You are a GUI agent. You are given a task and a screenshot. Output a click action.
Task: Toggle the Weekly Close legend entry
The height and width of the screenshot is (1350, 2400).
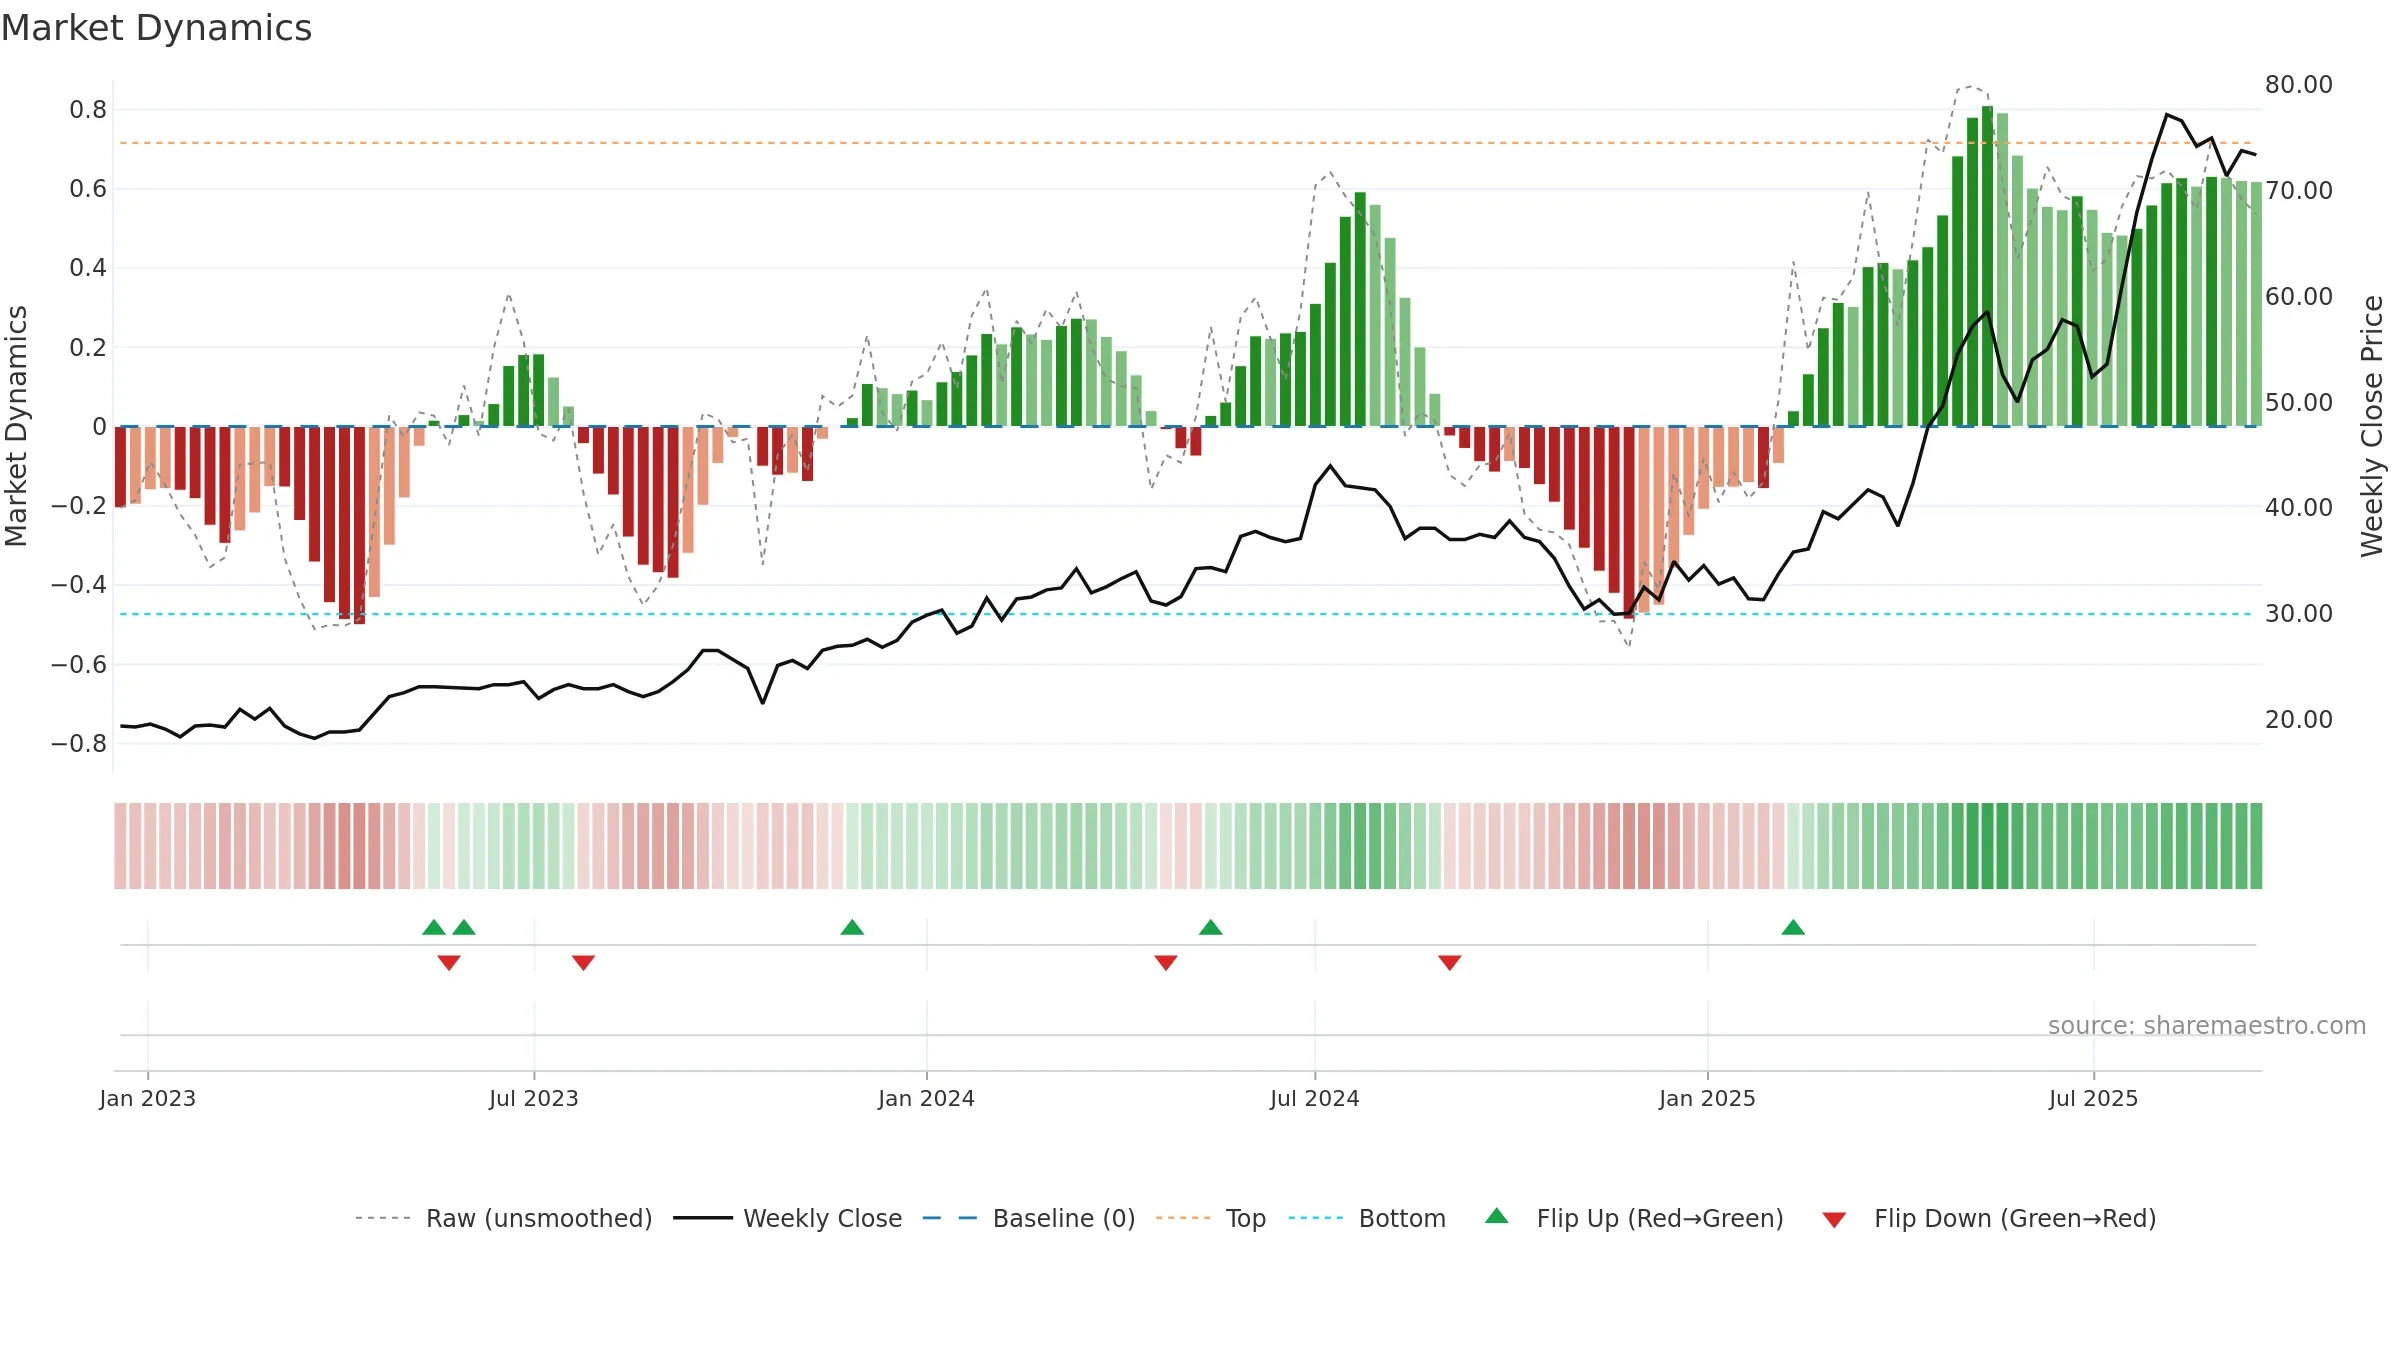tap(788, 1218)
